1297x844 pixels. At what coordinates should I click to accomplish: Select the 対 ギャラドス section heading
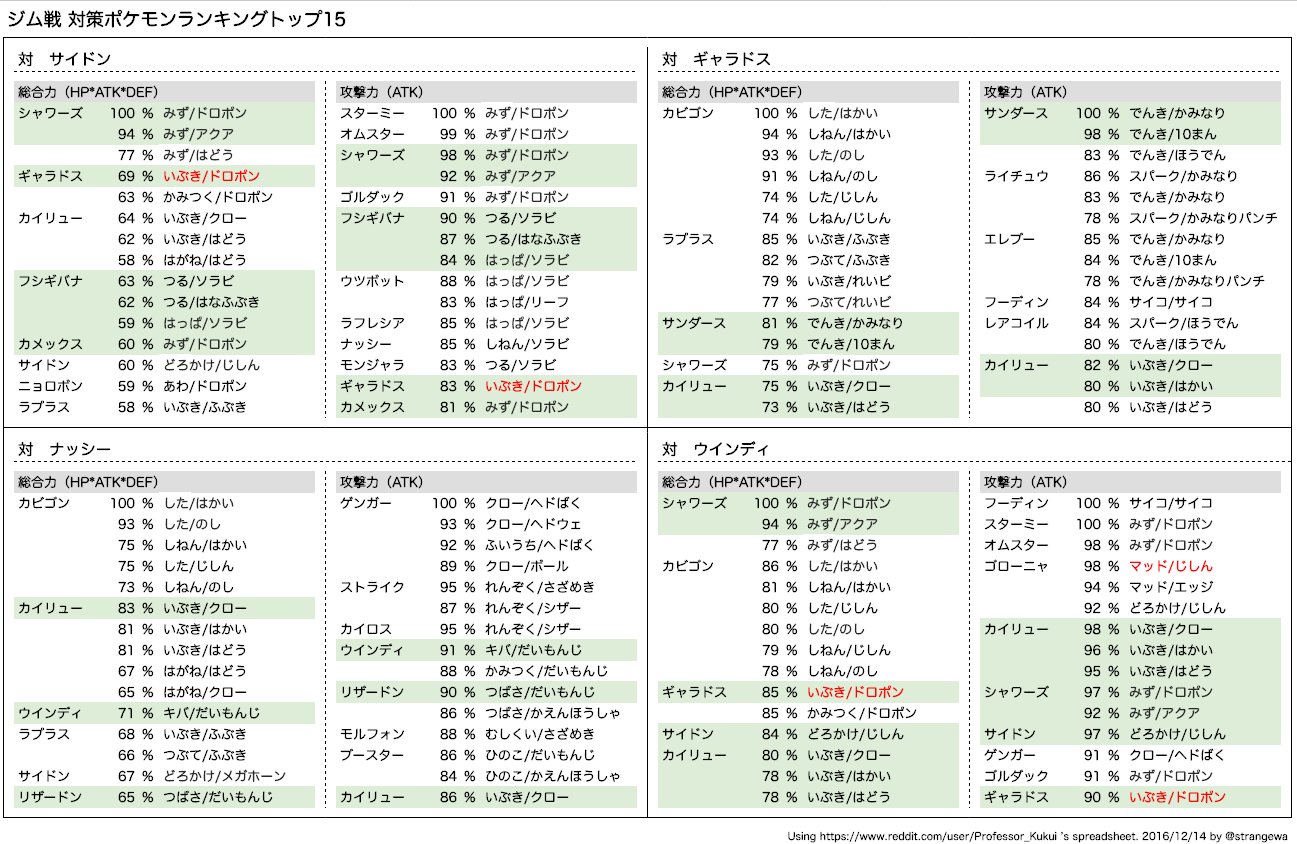[716, 59]
